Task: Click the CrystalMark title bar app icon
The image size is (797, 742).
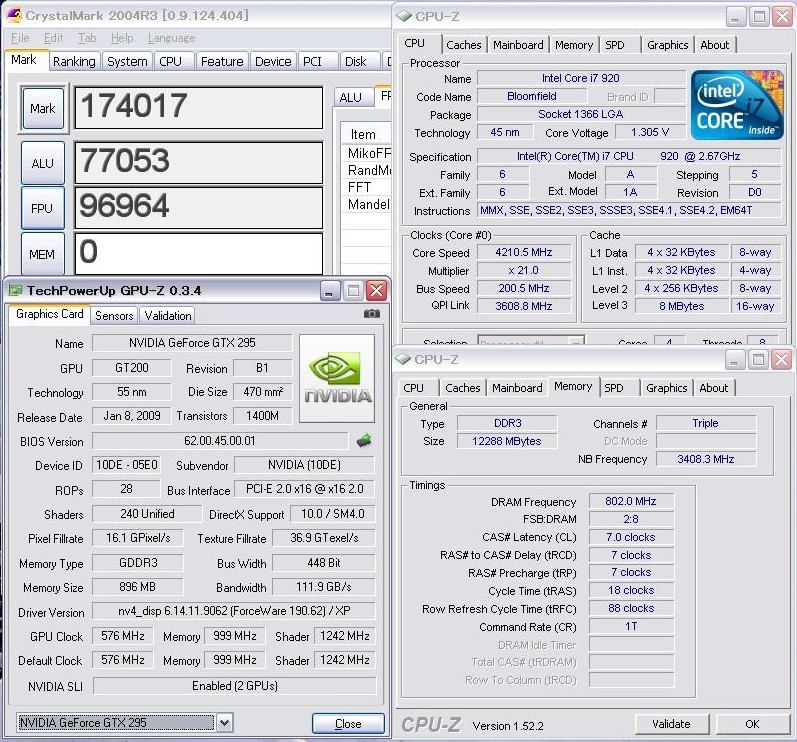Action: 13,16
